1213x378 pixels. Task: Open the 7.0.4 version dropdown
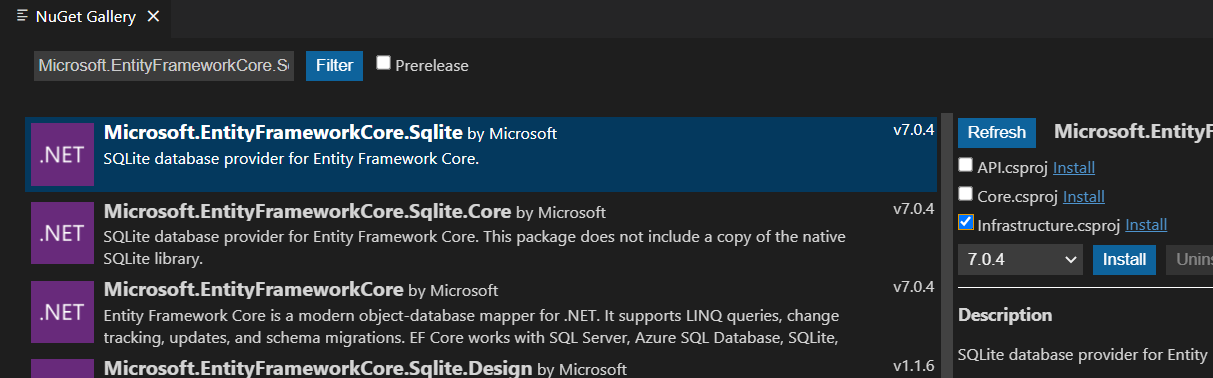(x=1020, y=259)
